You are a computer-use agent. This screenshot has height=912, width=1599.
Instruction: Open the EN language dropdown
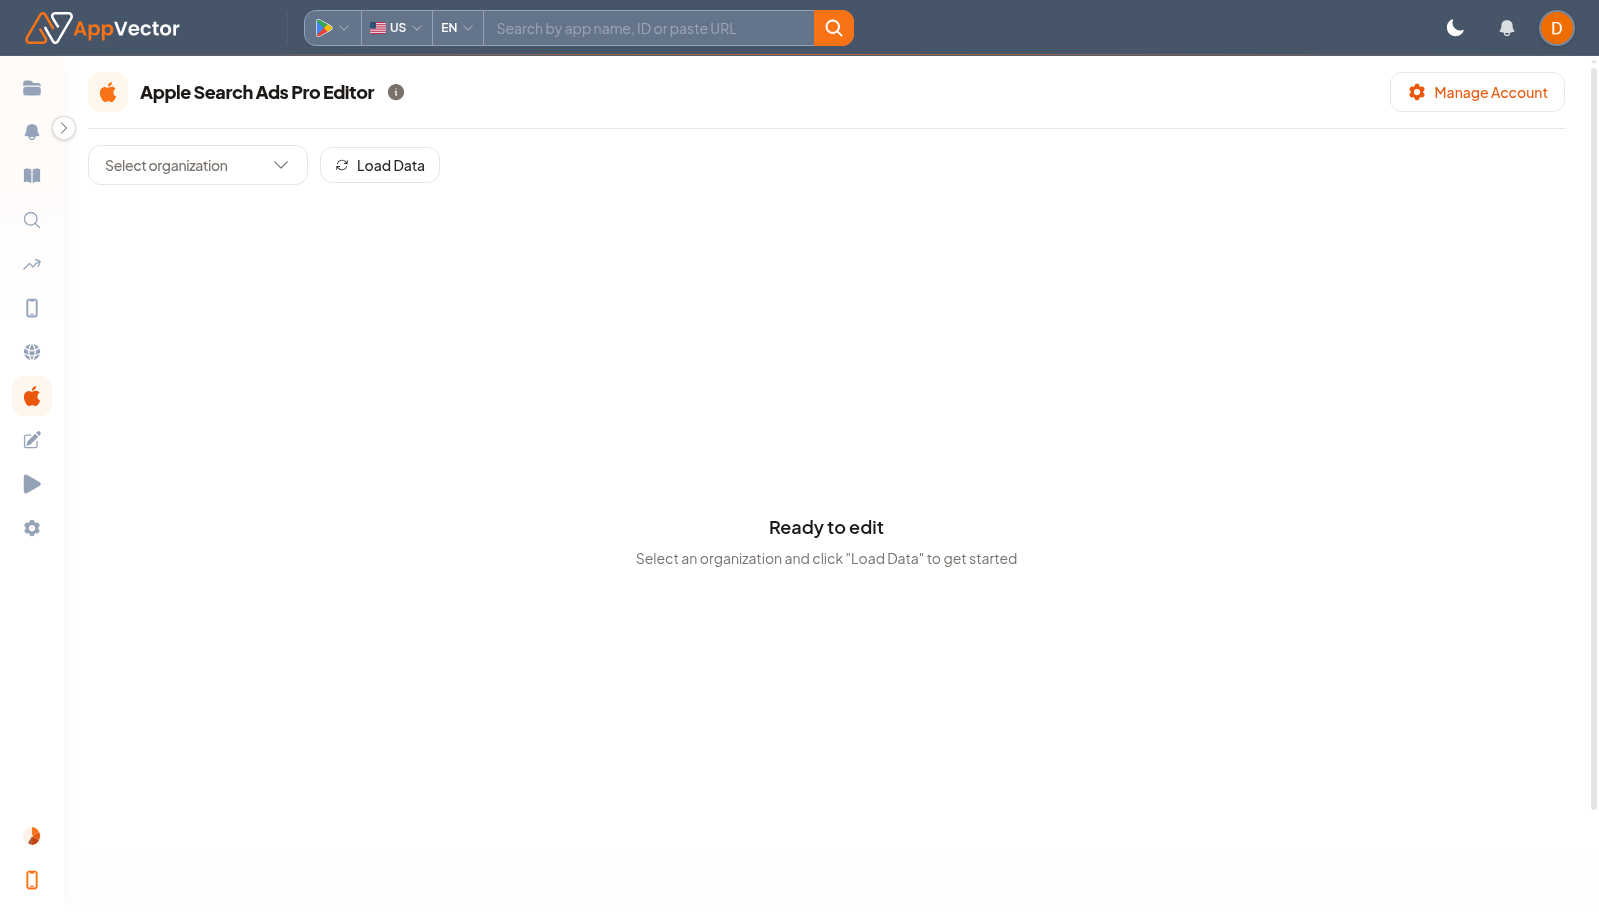point(457,28)
